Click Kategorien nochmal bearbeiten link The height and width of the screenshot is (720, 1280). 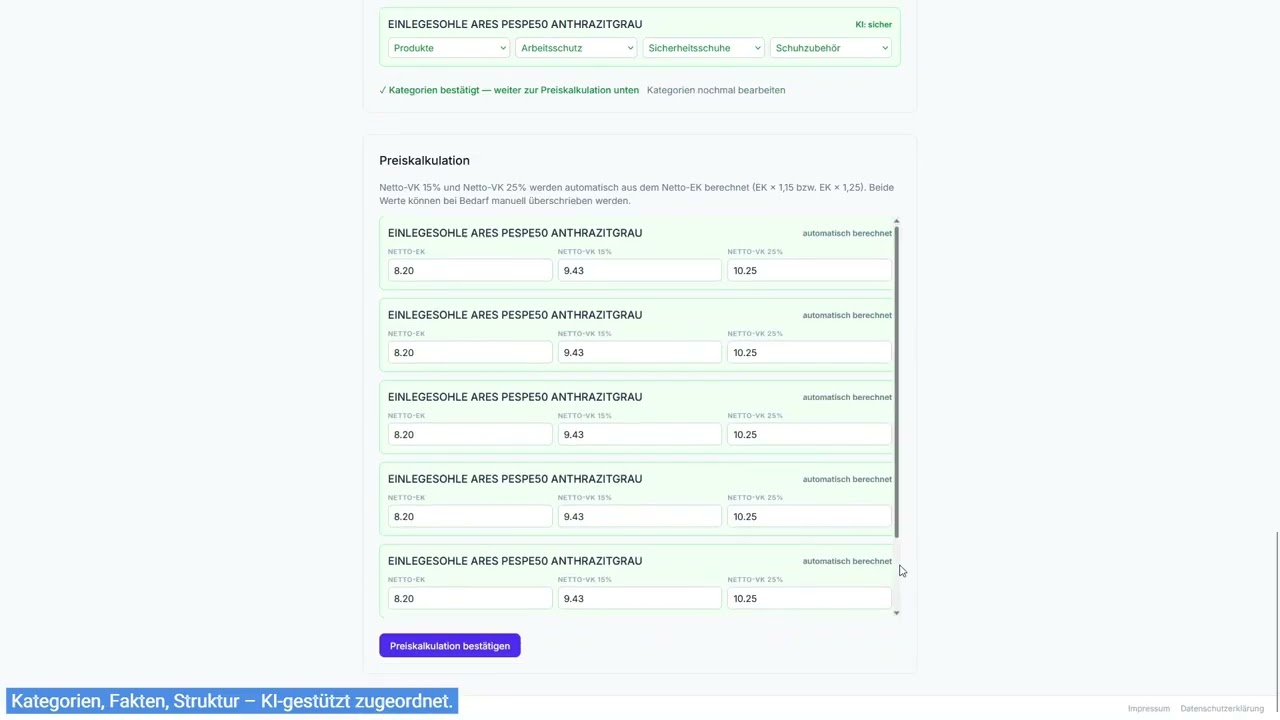[716, 90]
